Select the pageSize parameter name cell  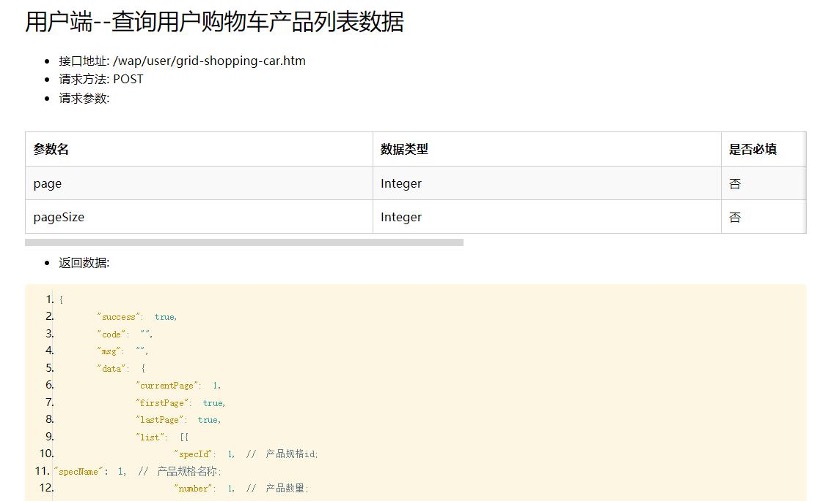coord(59,217)
